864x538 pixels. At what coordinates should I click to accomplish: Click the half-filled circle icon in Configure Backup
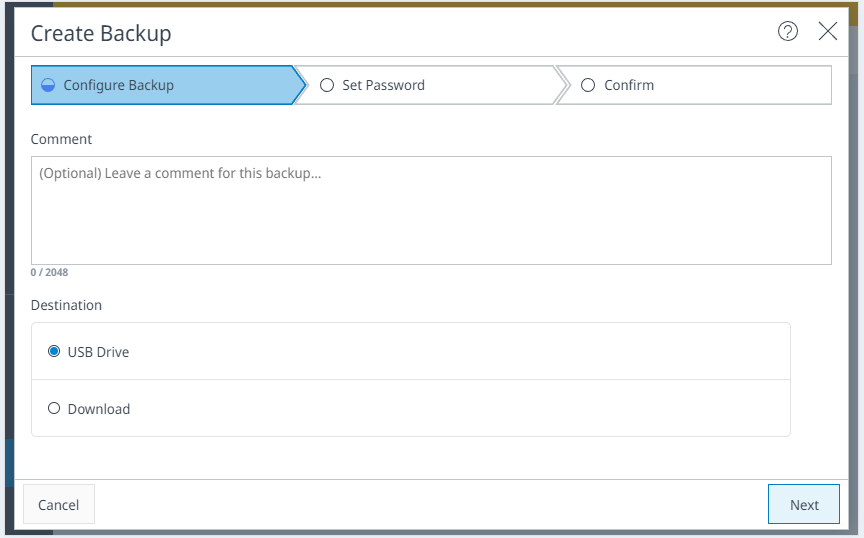(48, 86)
